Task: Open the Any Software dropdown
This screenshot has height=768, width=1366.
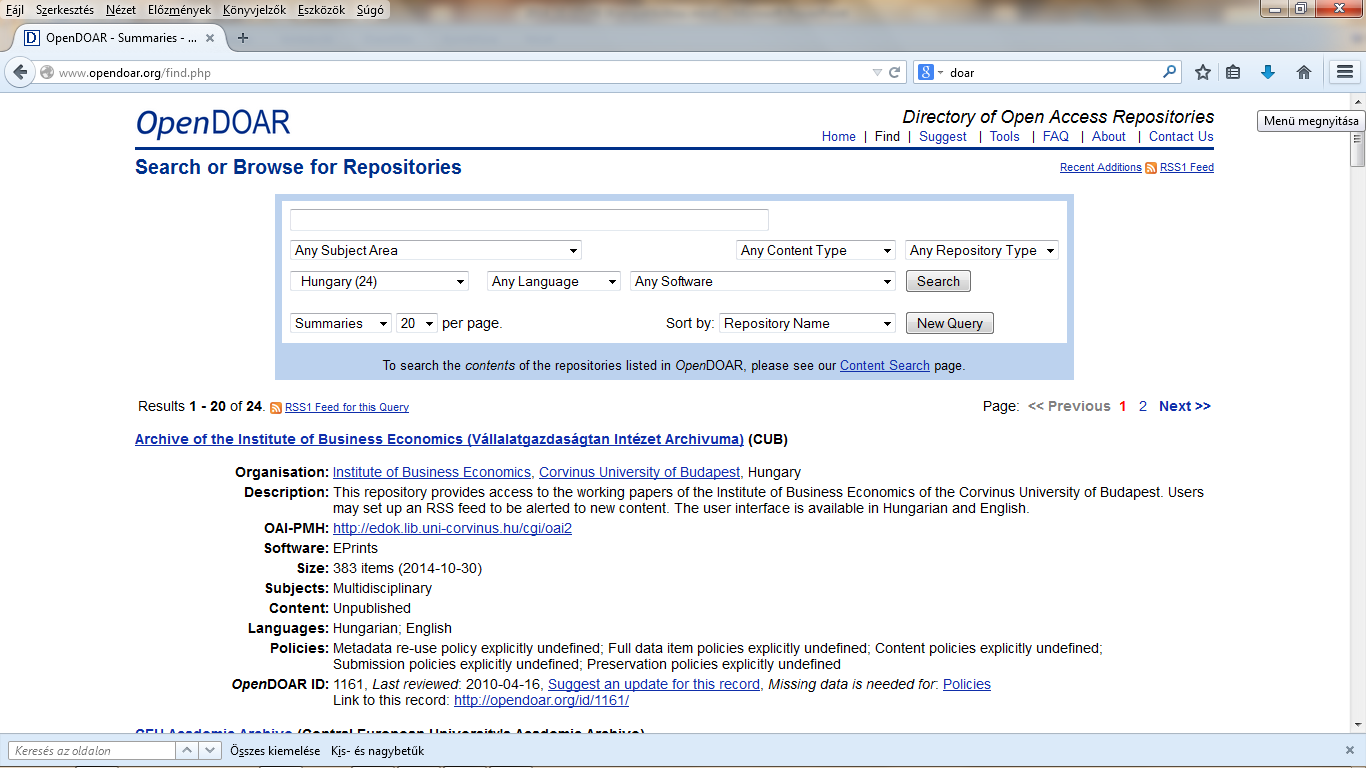Action: [x=763, y=282]
